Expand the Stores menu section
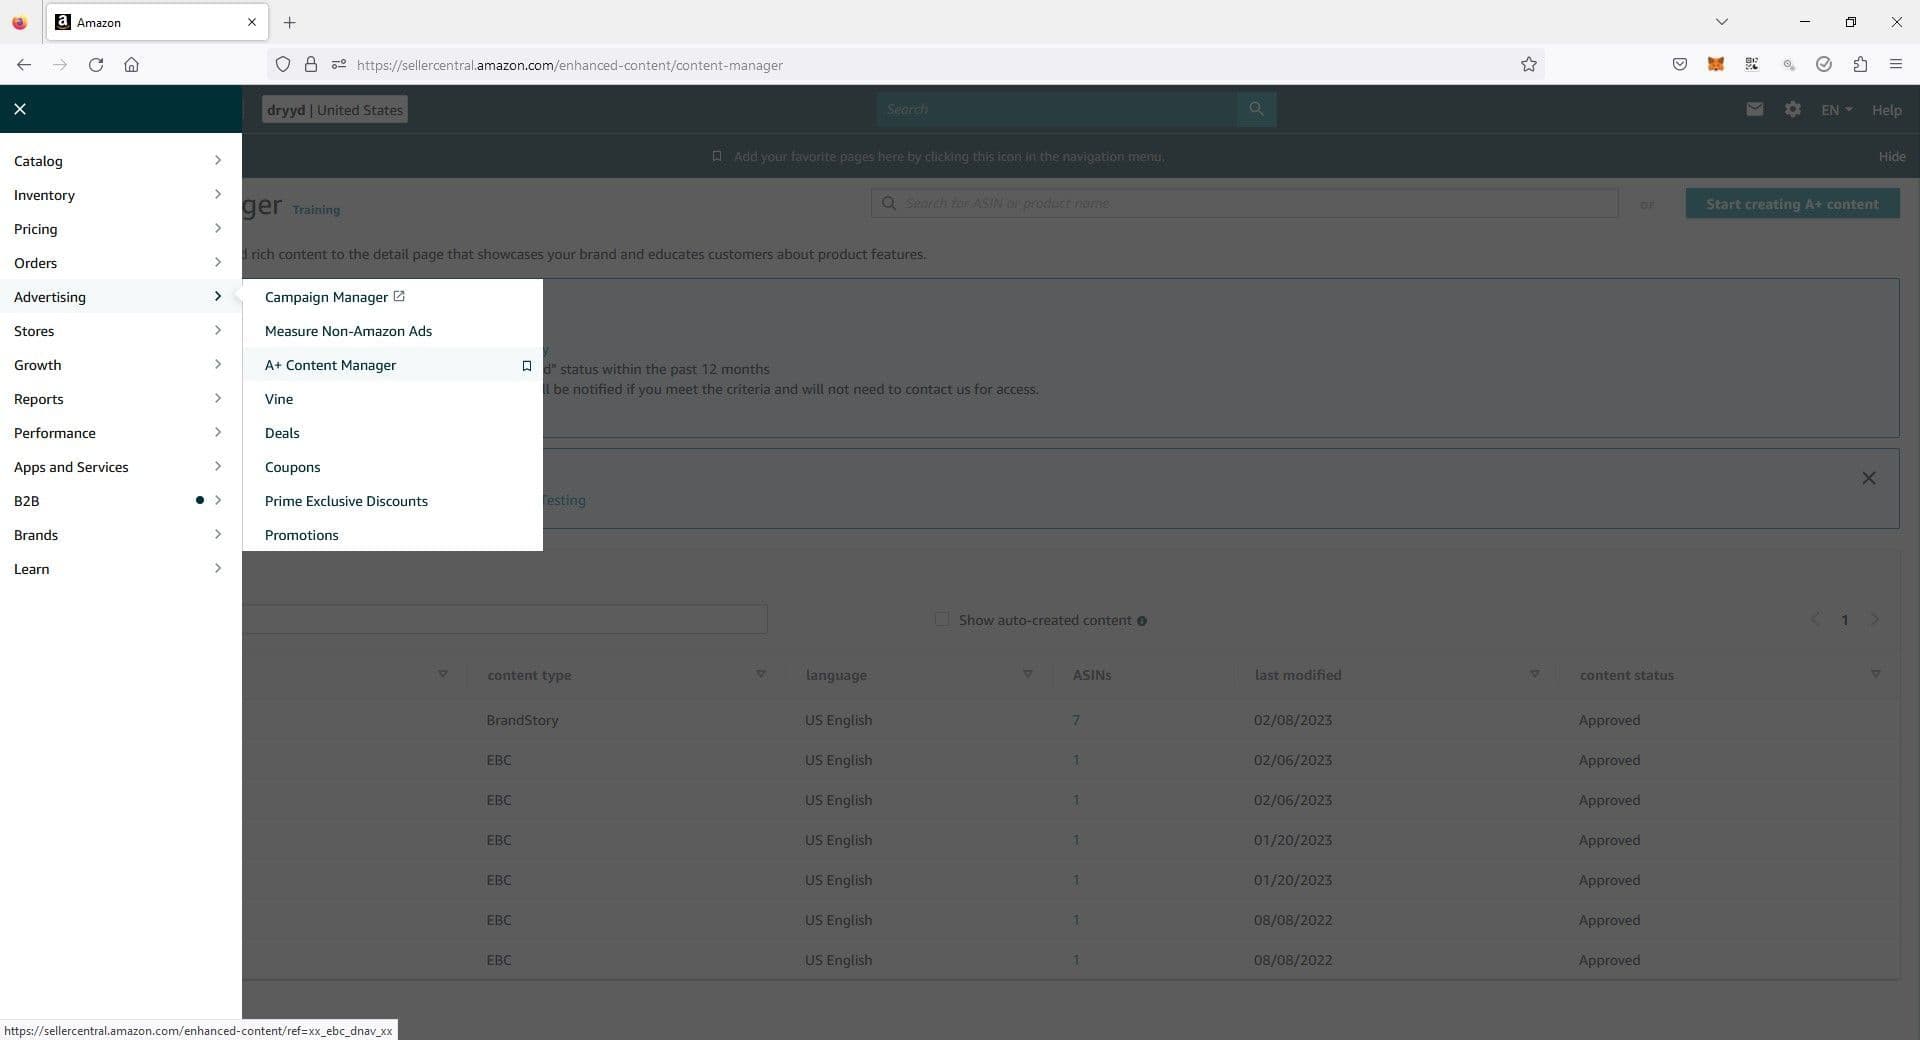Viewport: 1920px width, 1040px height. pos(120,331)
